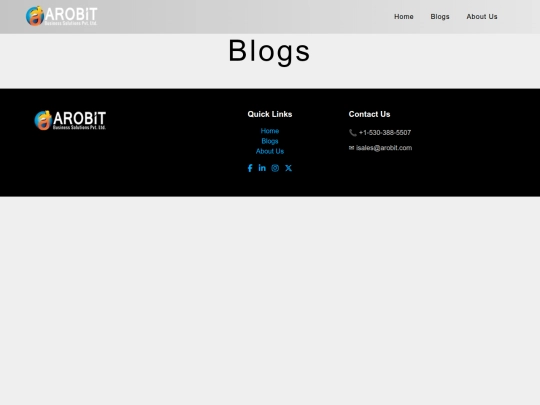Open Home in the top navigation
Screen dimensions: 540x405
404,17
